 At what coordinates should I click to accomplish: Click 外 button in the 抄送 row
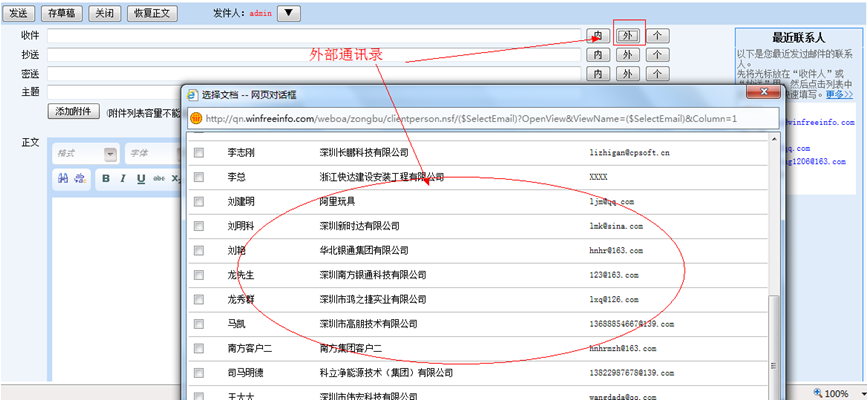tap(627, 55)
